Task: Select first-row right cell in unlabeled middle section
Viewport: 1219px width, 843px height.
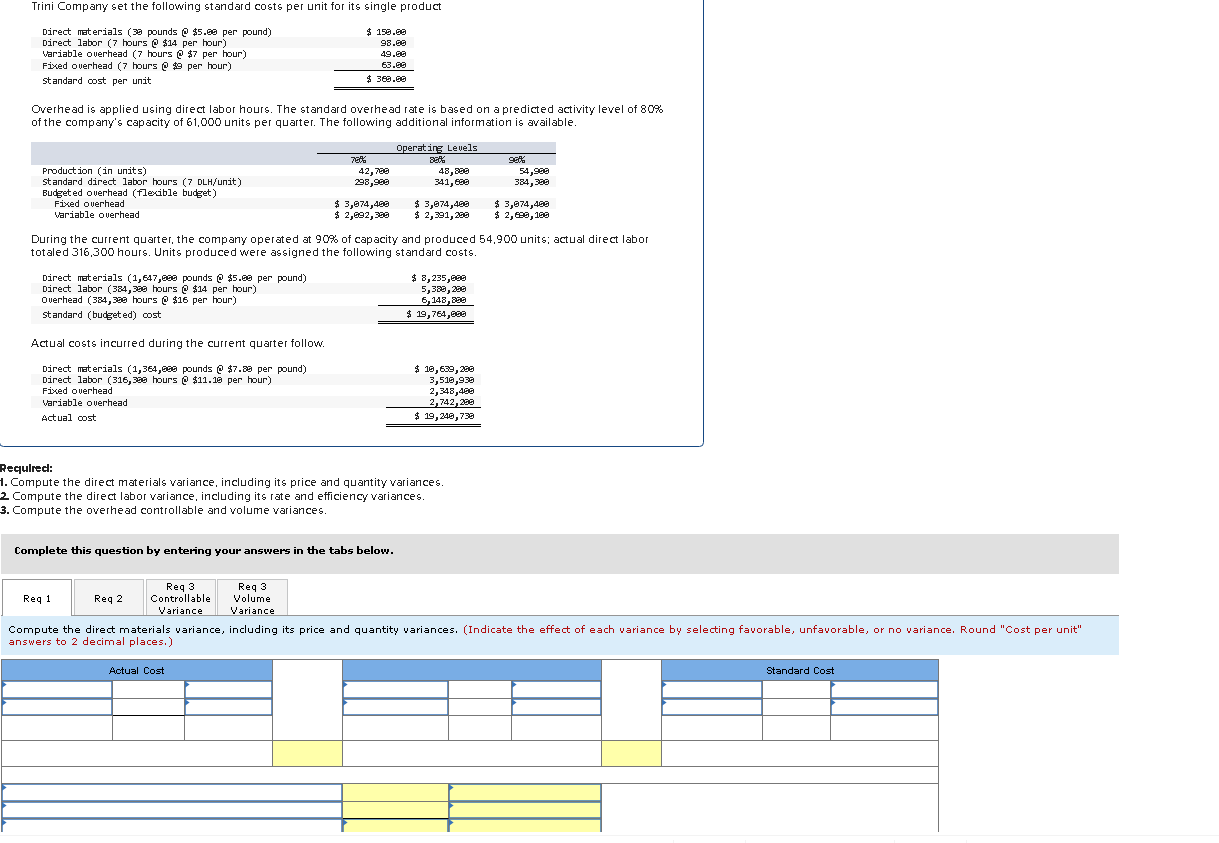Action: 556,690
